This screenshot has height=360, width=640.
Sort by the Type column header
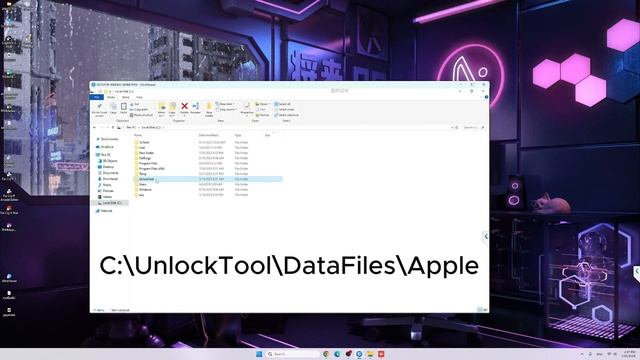pyautogui.click(x=238, y=135)
